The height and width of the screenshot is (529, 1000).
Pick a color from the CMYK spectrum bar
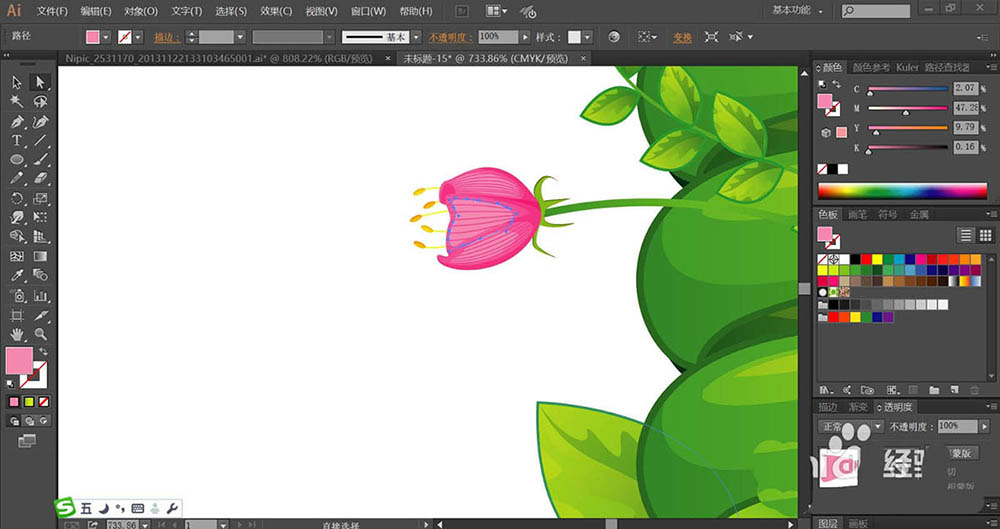click(x=902, y=191)
